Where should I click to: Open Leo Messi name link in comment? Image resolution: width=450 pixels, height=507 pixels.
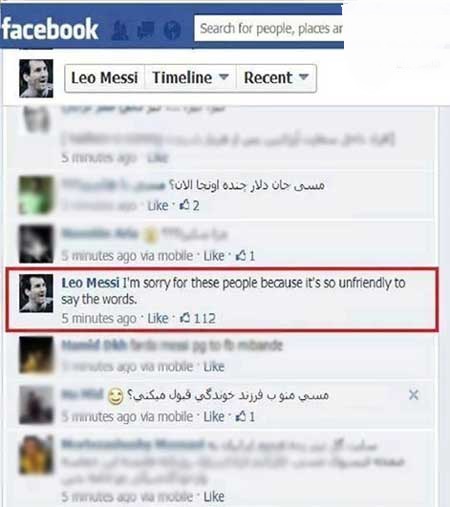point(90,283)
